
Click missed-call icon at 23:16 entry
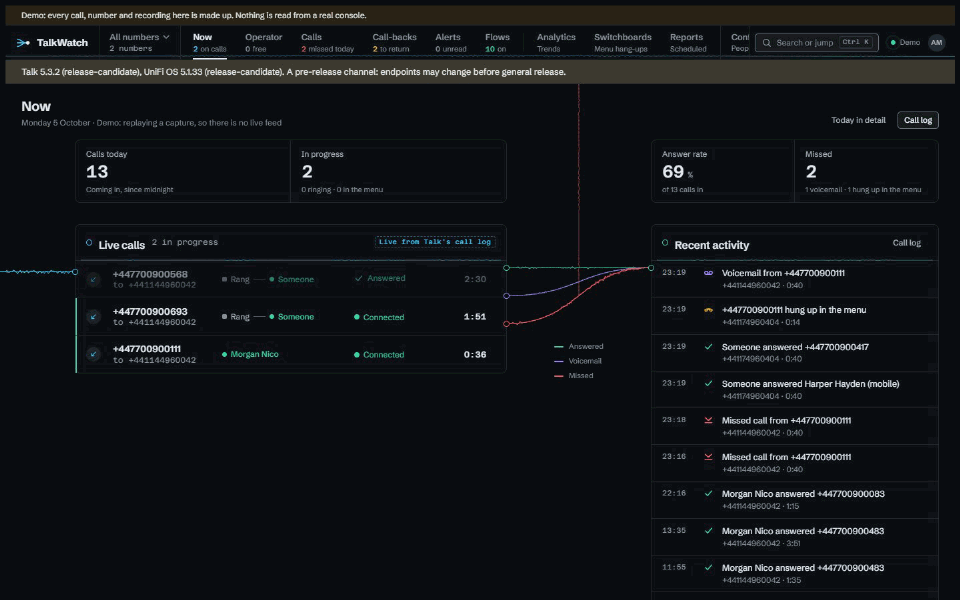[708, 457]
